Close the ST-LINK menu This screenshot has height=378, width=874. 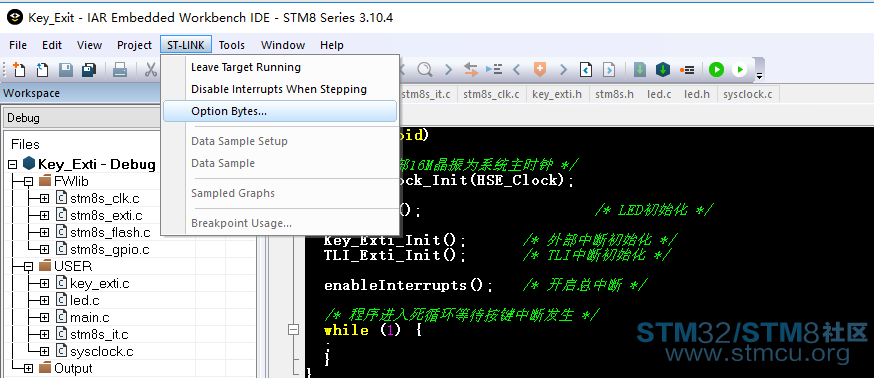click(x=186, y=45)
